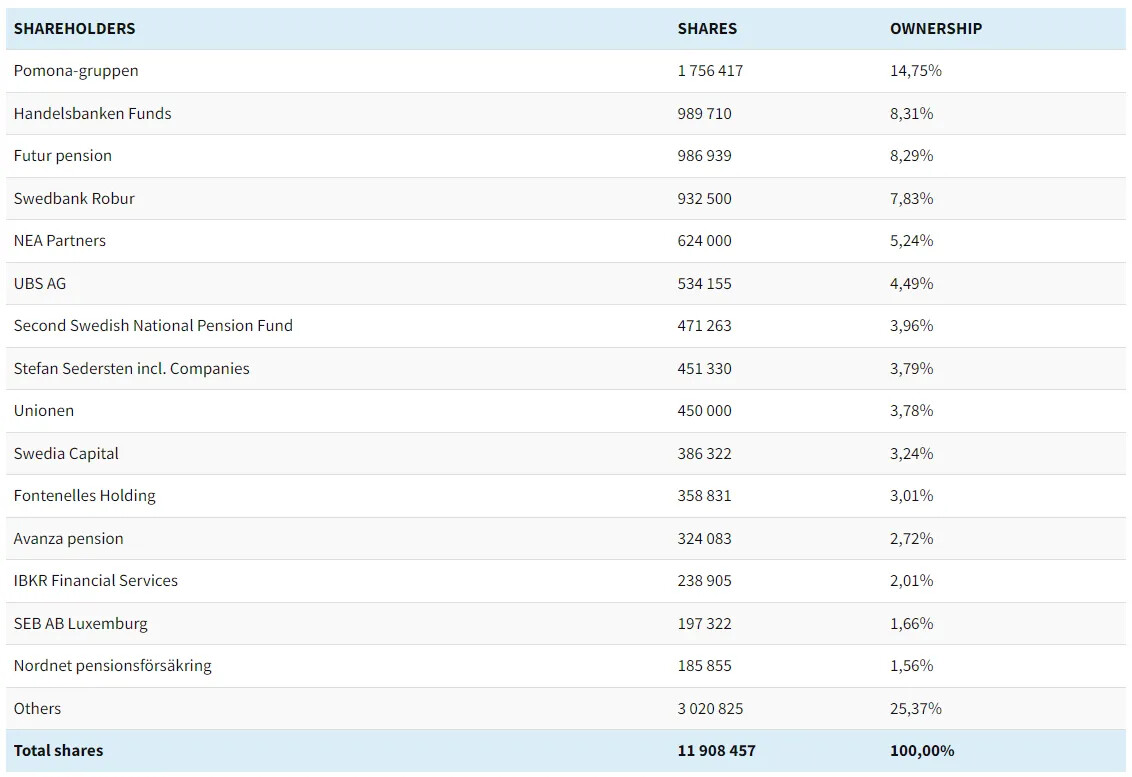Select the Pomona-gruppen shareholder name
Image resolution: width=1132 pixels, height=777 pixels.
click(76, 71)
